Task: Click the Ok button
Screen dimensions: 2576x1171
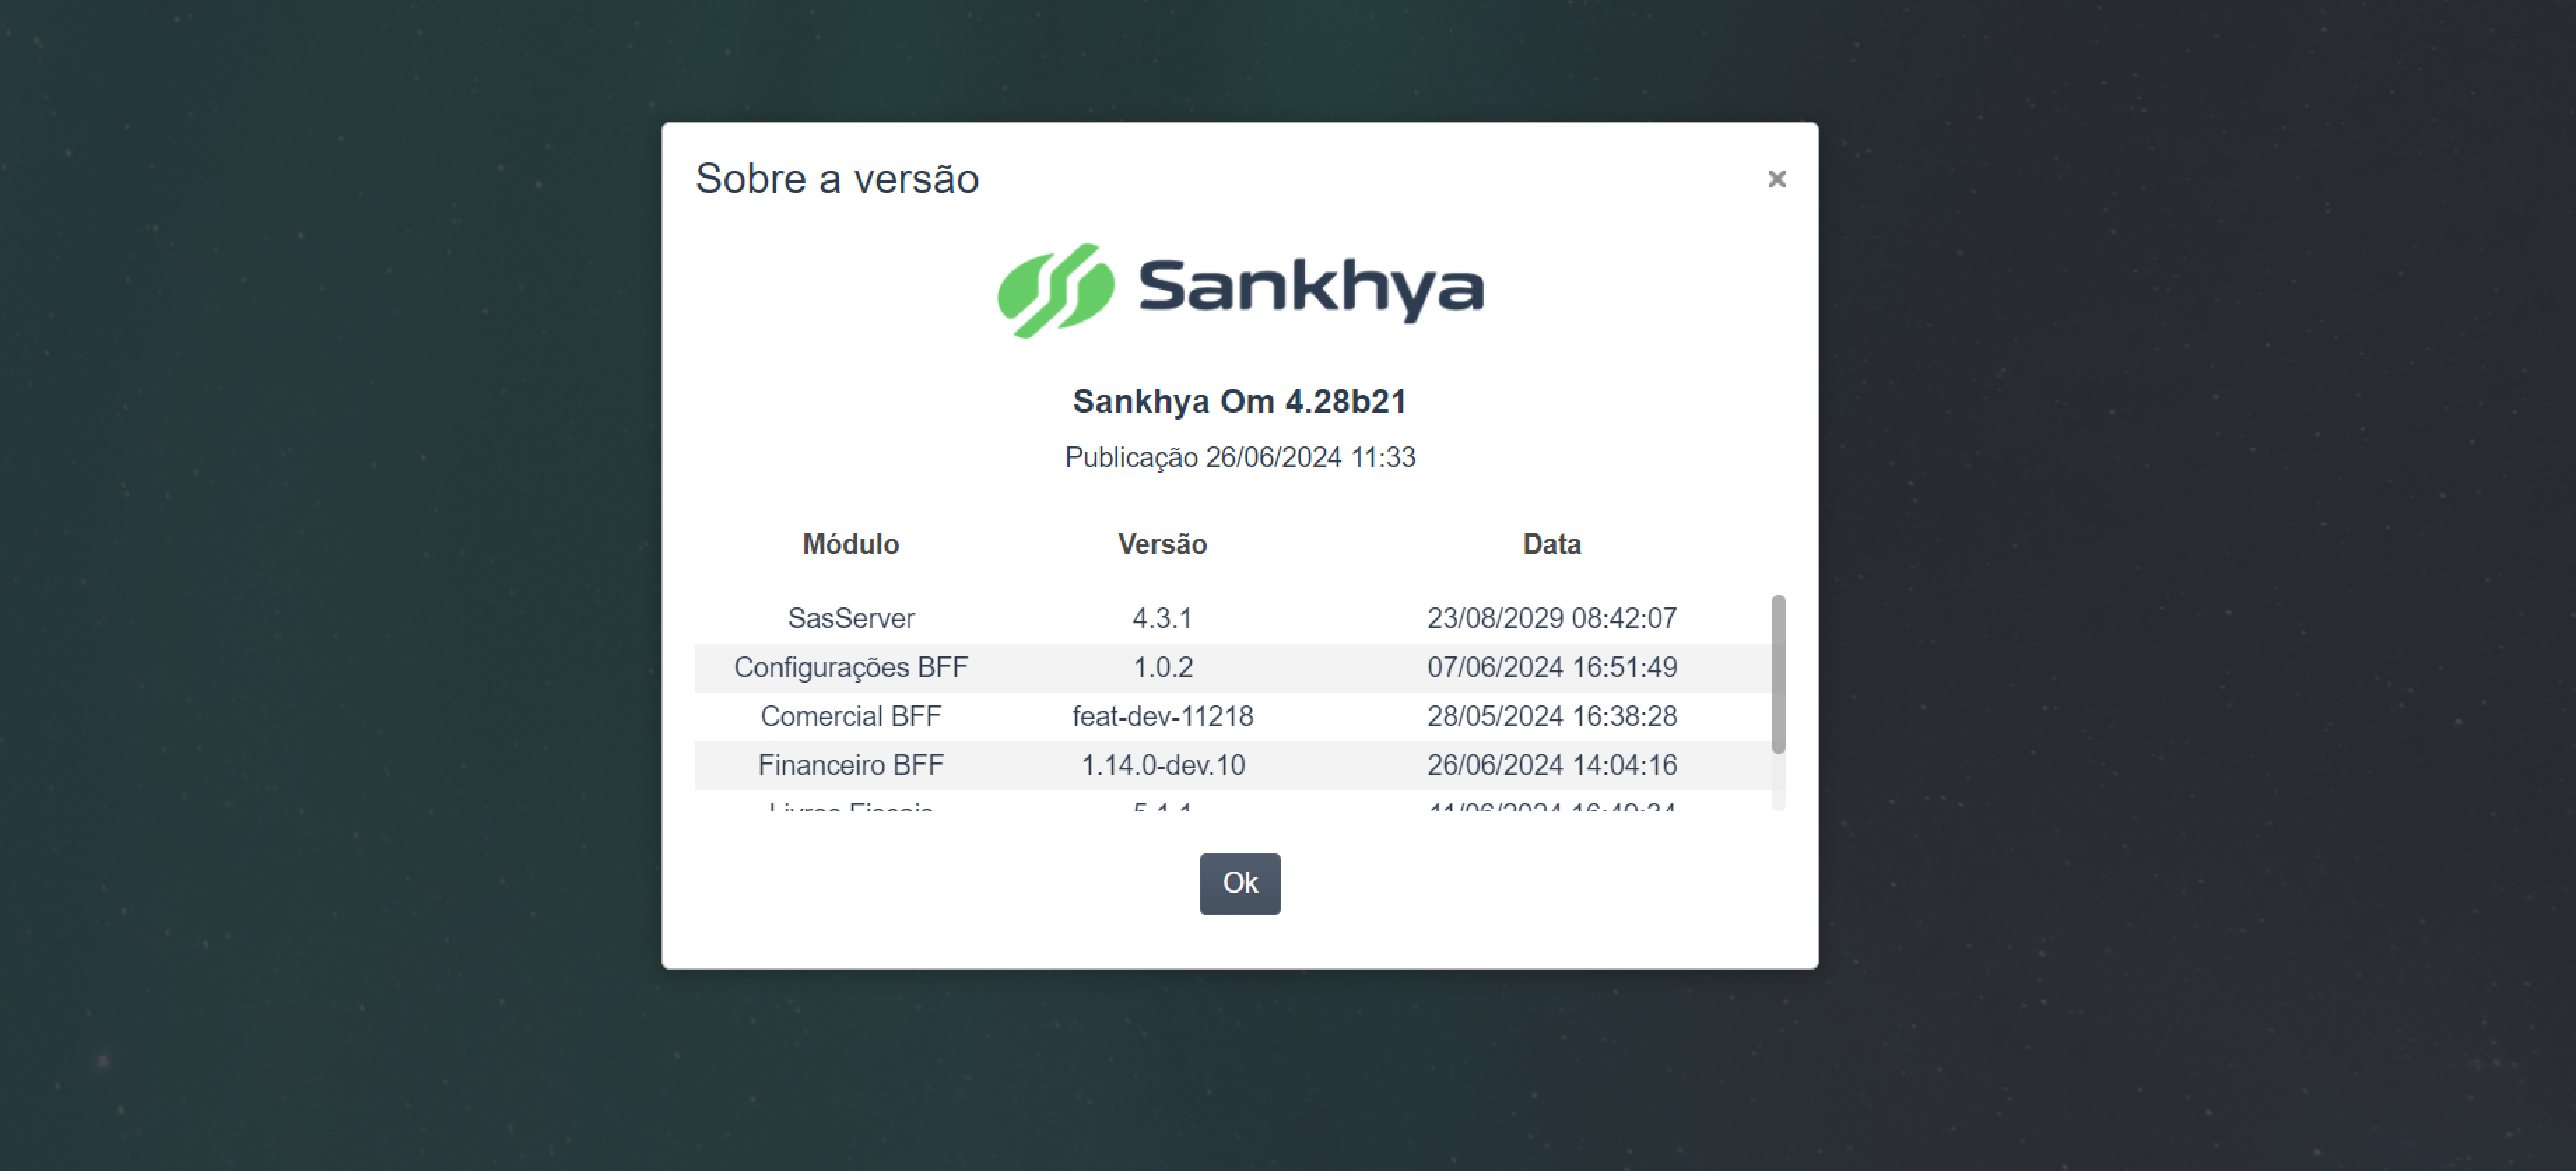Action: click(x=1239, y=883)
